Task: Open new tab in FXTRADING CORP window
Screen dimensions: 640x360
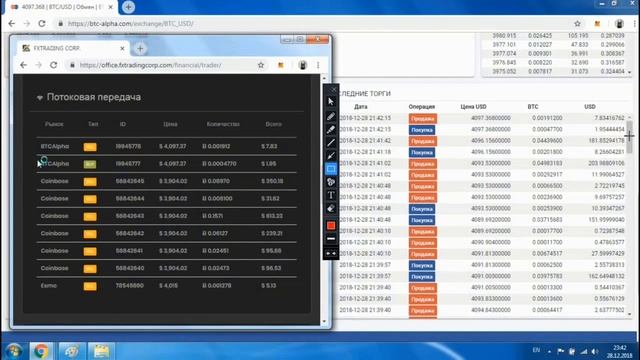Action: click(x=140, y=49)
